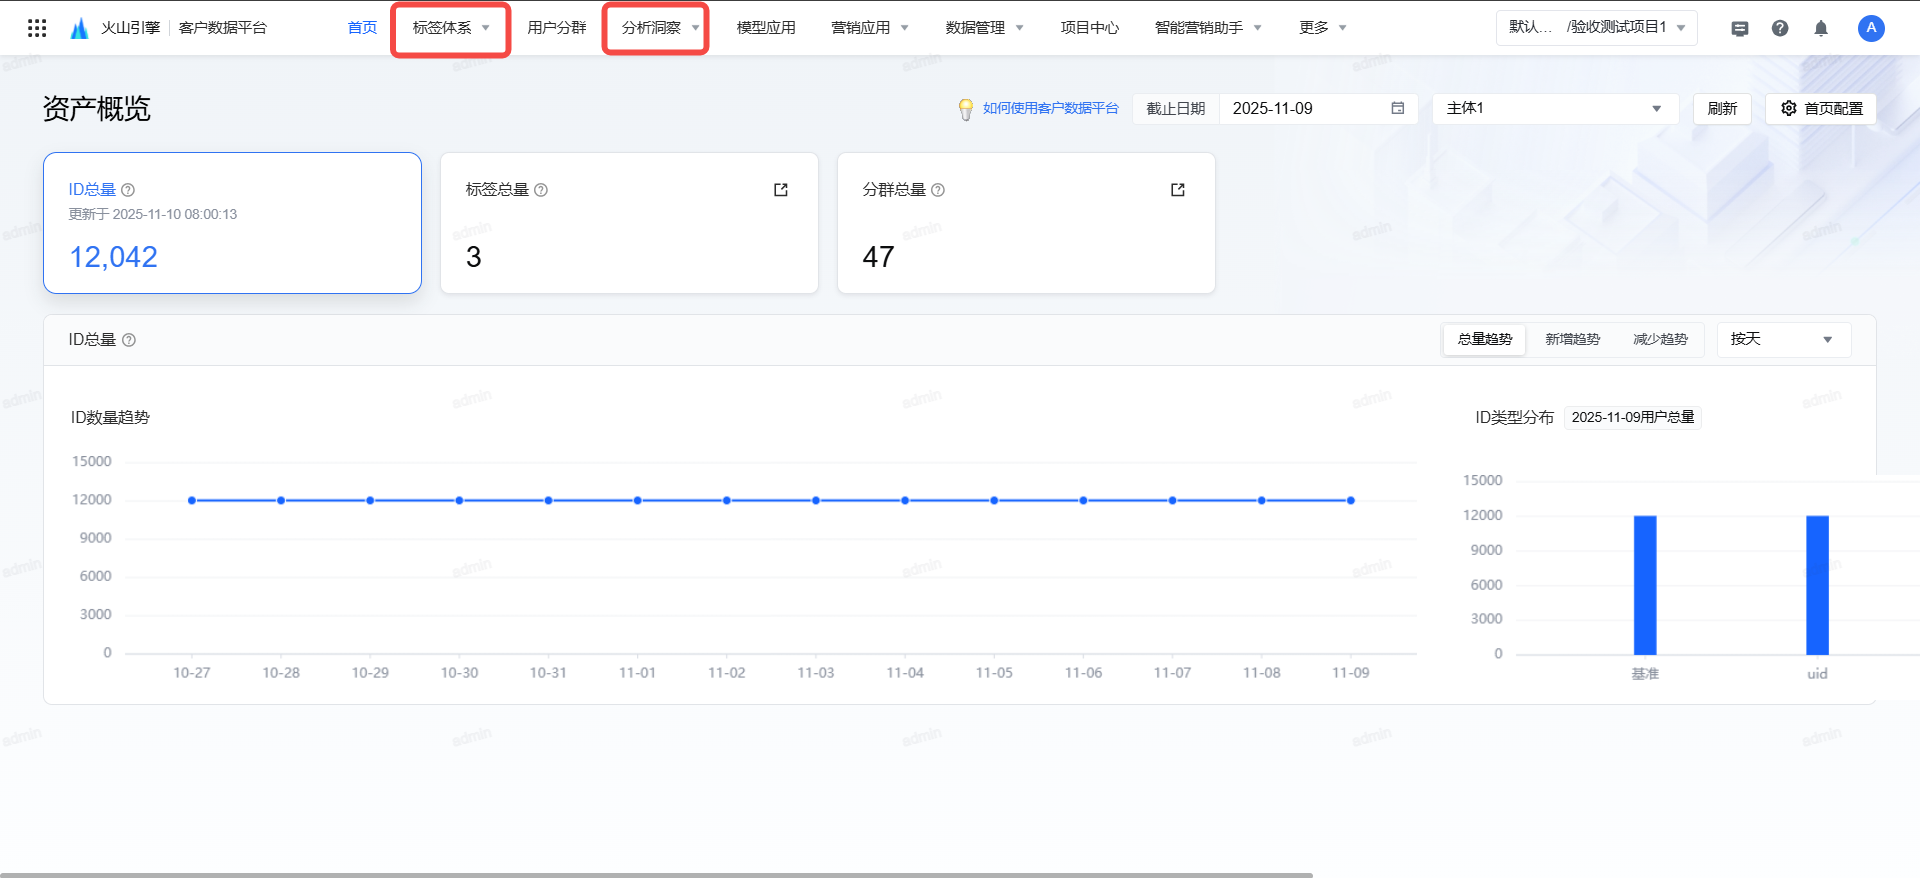Click the notification bell icon
The width and height of the screenshot is (1920, 878).
tap(1821, 28)
